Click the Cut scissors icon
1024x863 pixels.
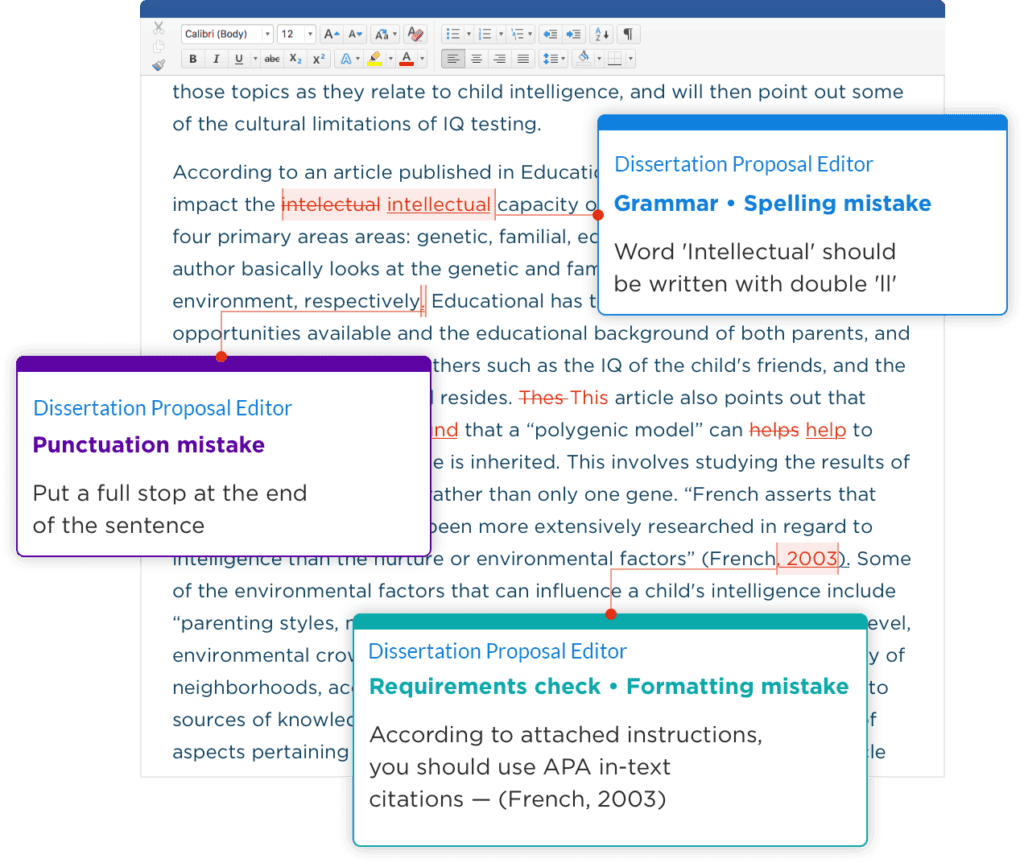point(158,29)
